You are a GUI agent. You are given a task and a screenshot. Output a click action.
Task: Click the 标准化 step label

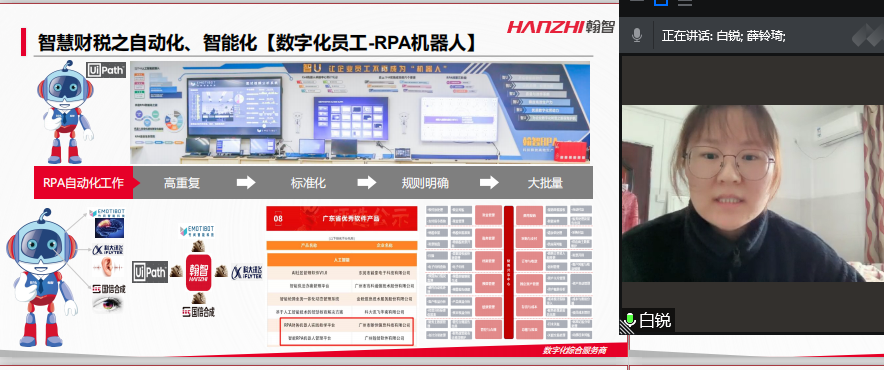click(x=308, y=183)
